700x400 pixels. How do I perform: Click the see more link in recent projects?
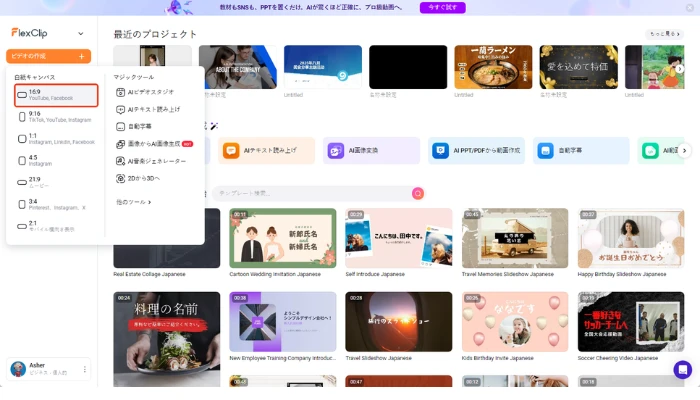[664, 34]
